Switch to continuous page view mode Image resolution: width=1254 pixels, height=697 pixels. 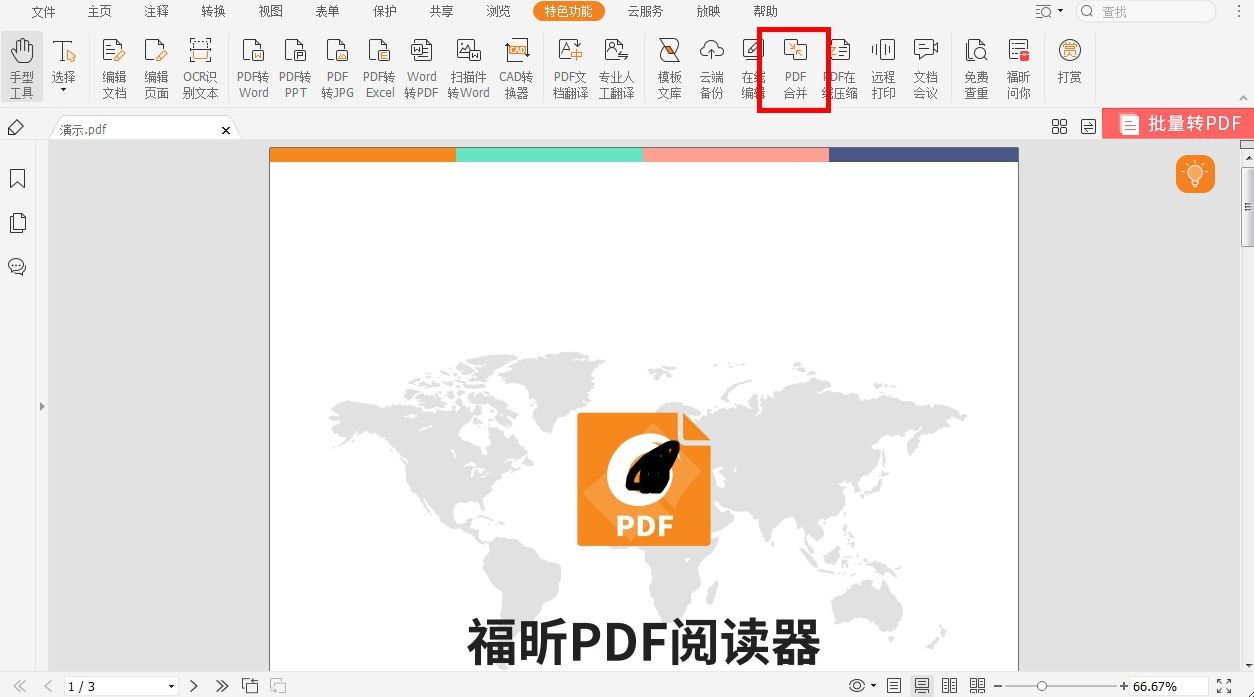(921, 685)
